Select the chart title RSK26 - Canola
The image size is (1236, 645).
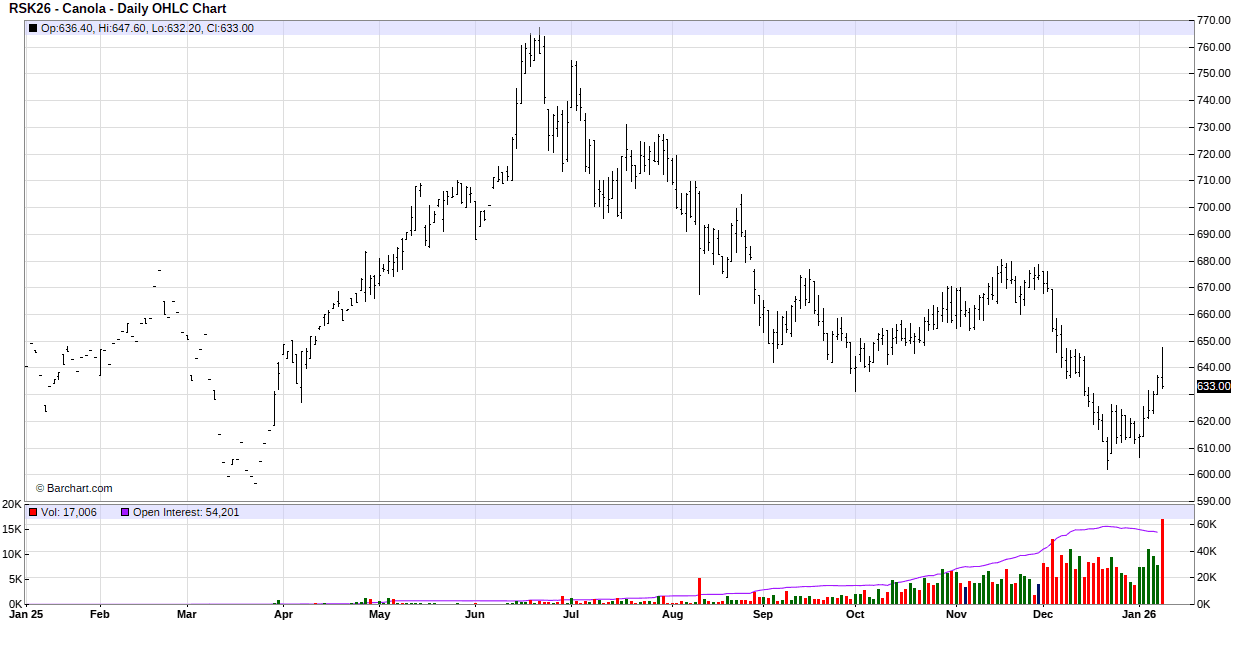pyautogui.click(x=117, y=9)
